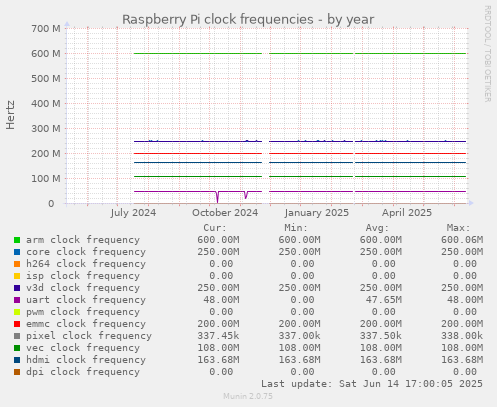Click the vec clock current value 108.00M
Viewport: 497px width, 407px height.
click(218, 348)
